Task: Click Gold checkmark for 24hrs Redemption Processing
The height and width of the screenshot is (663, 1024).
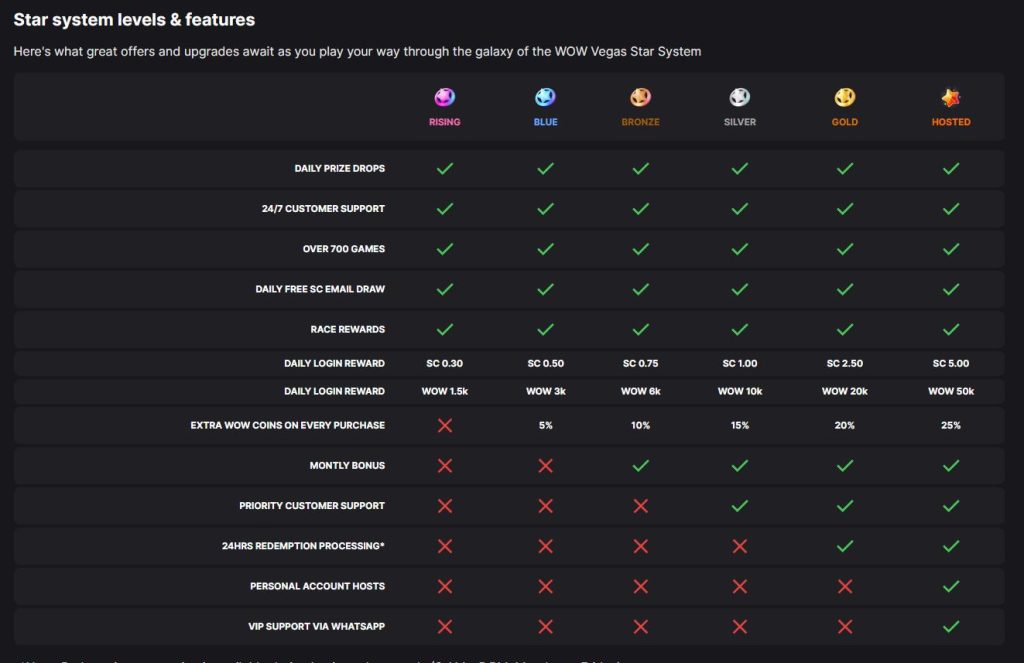Action: (845, 546)
